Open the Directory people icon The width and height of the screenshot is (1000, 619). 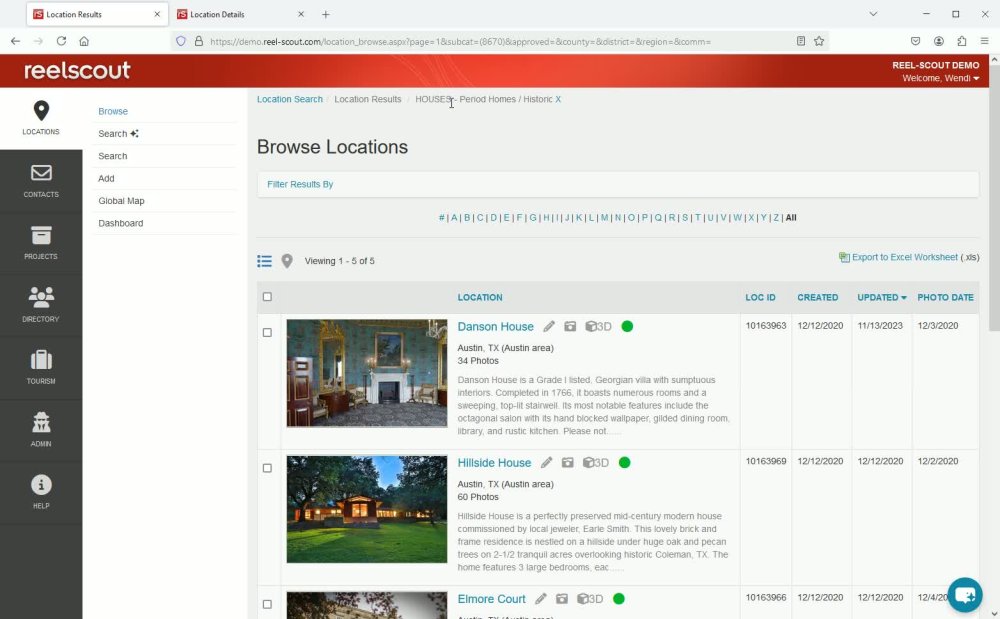coord(41,297)
